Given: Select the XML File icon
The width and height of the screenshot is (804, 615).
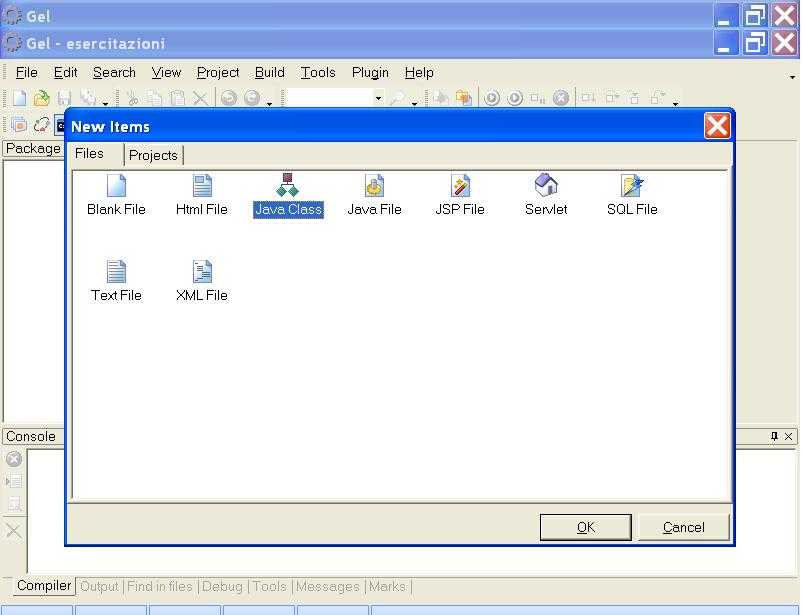Looking at the screenshot, I should 202,280.
